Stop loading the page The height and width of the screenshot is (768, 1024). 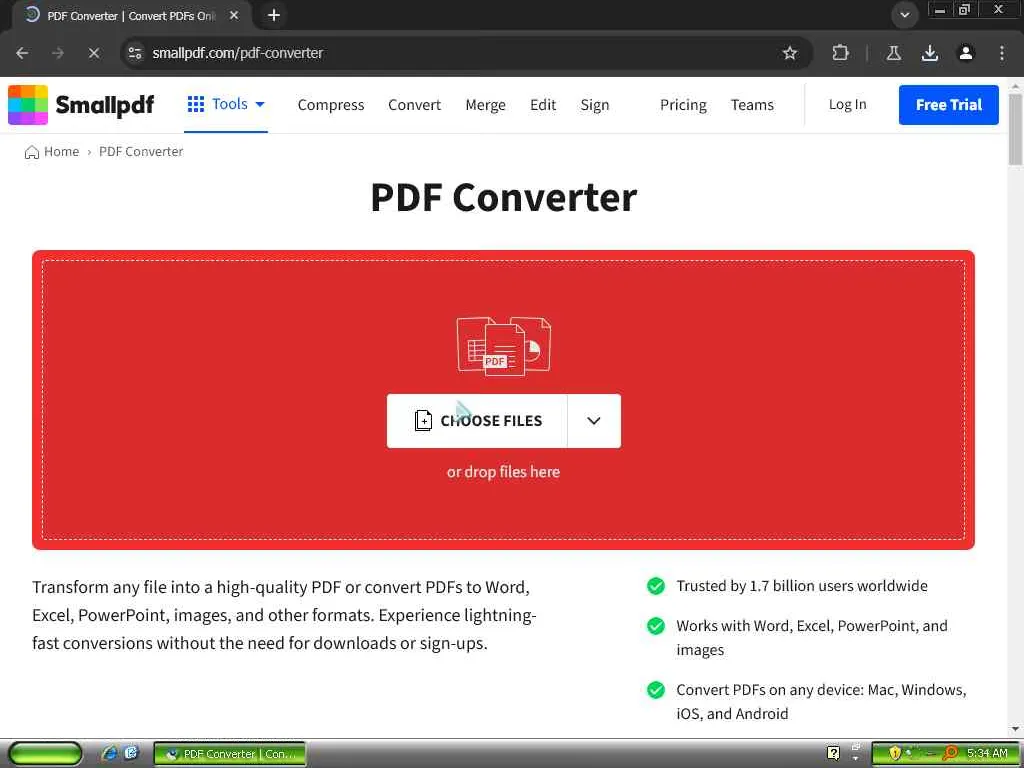(x=93, y=53)
